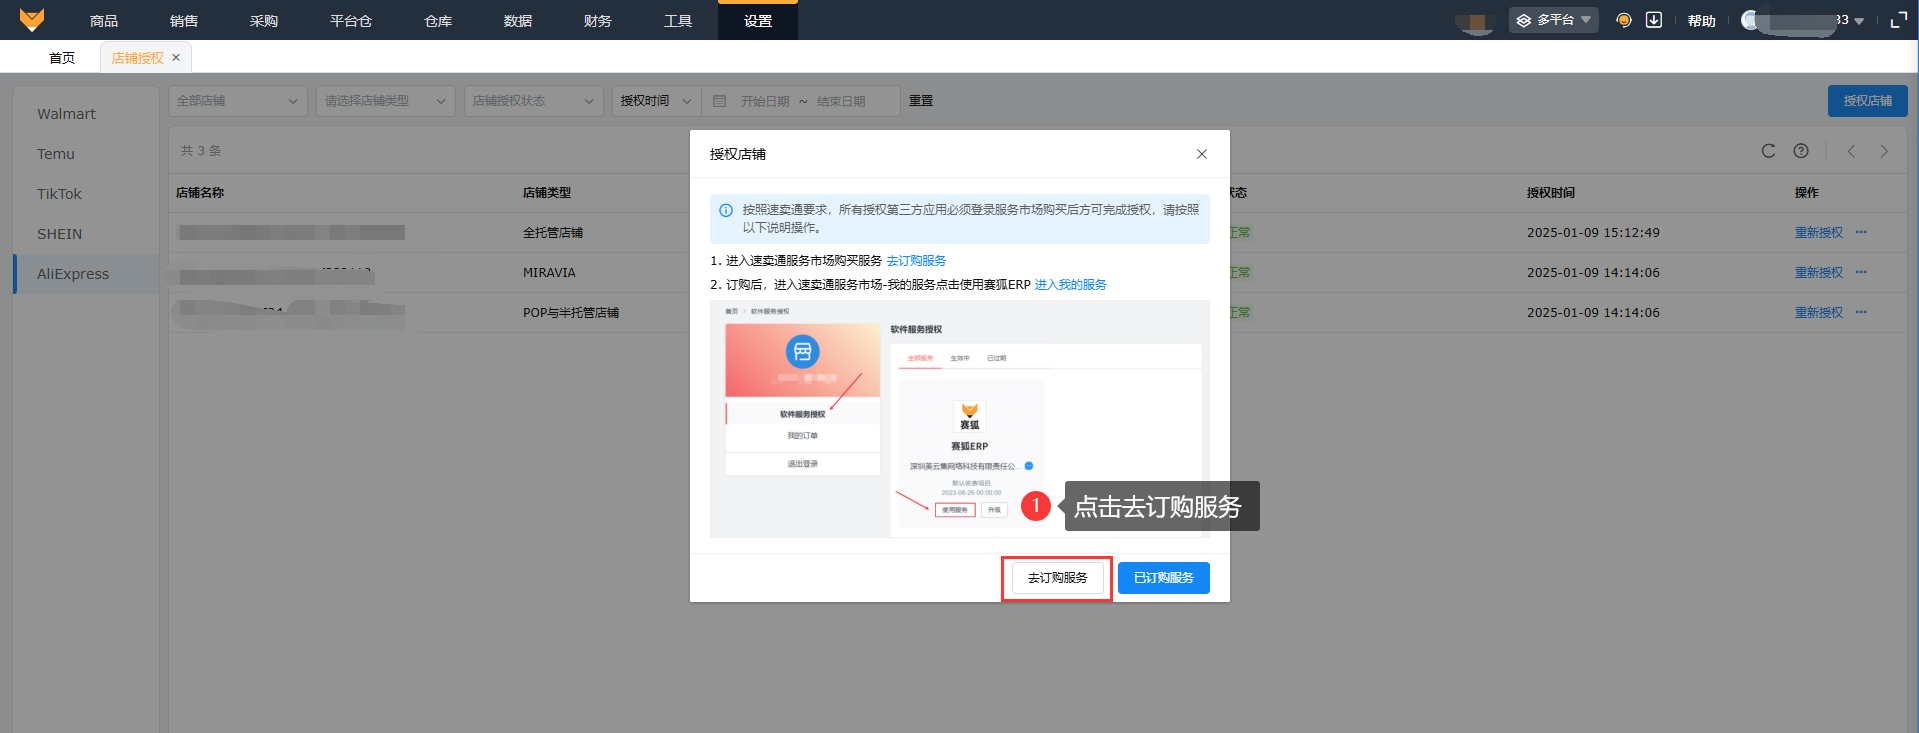This screenshot has height=733, width=1919.
Task: Refresh the store list with the reload icon
Action: click(1768, 151)
